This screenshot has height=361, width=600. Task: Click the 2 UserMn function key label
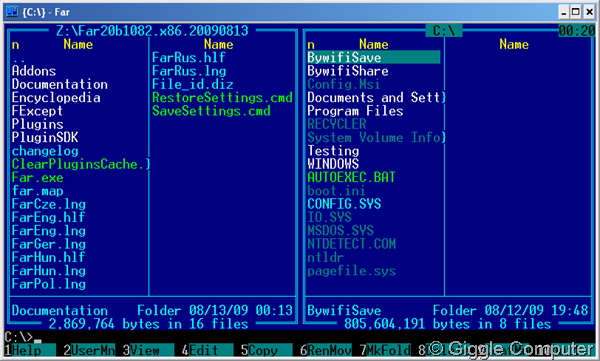(x=89, y=350)
